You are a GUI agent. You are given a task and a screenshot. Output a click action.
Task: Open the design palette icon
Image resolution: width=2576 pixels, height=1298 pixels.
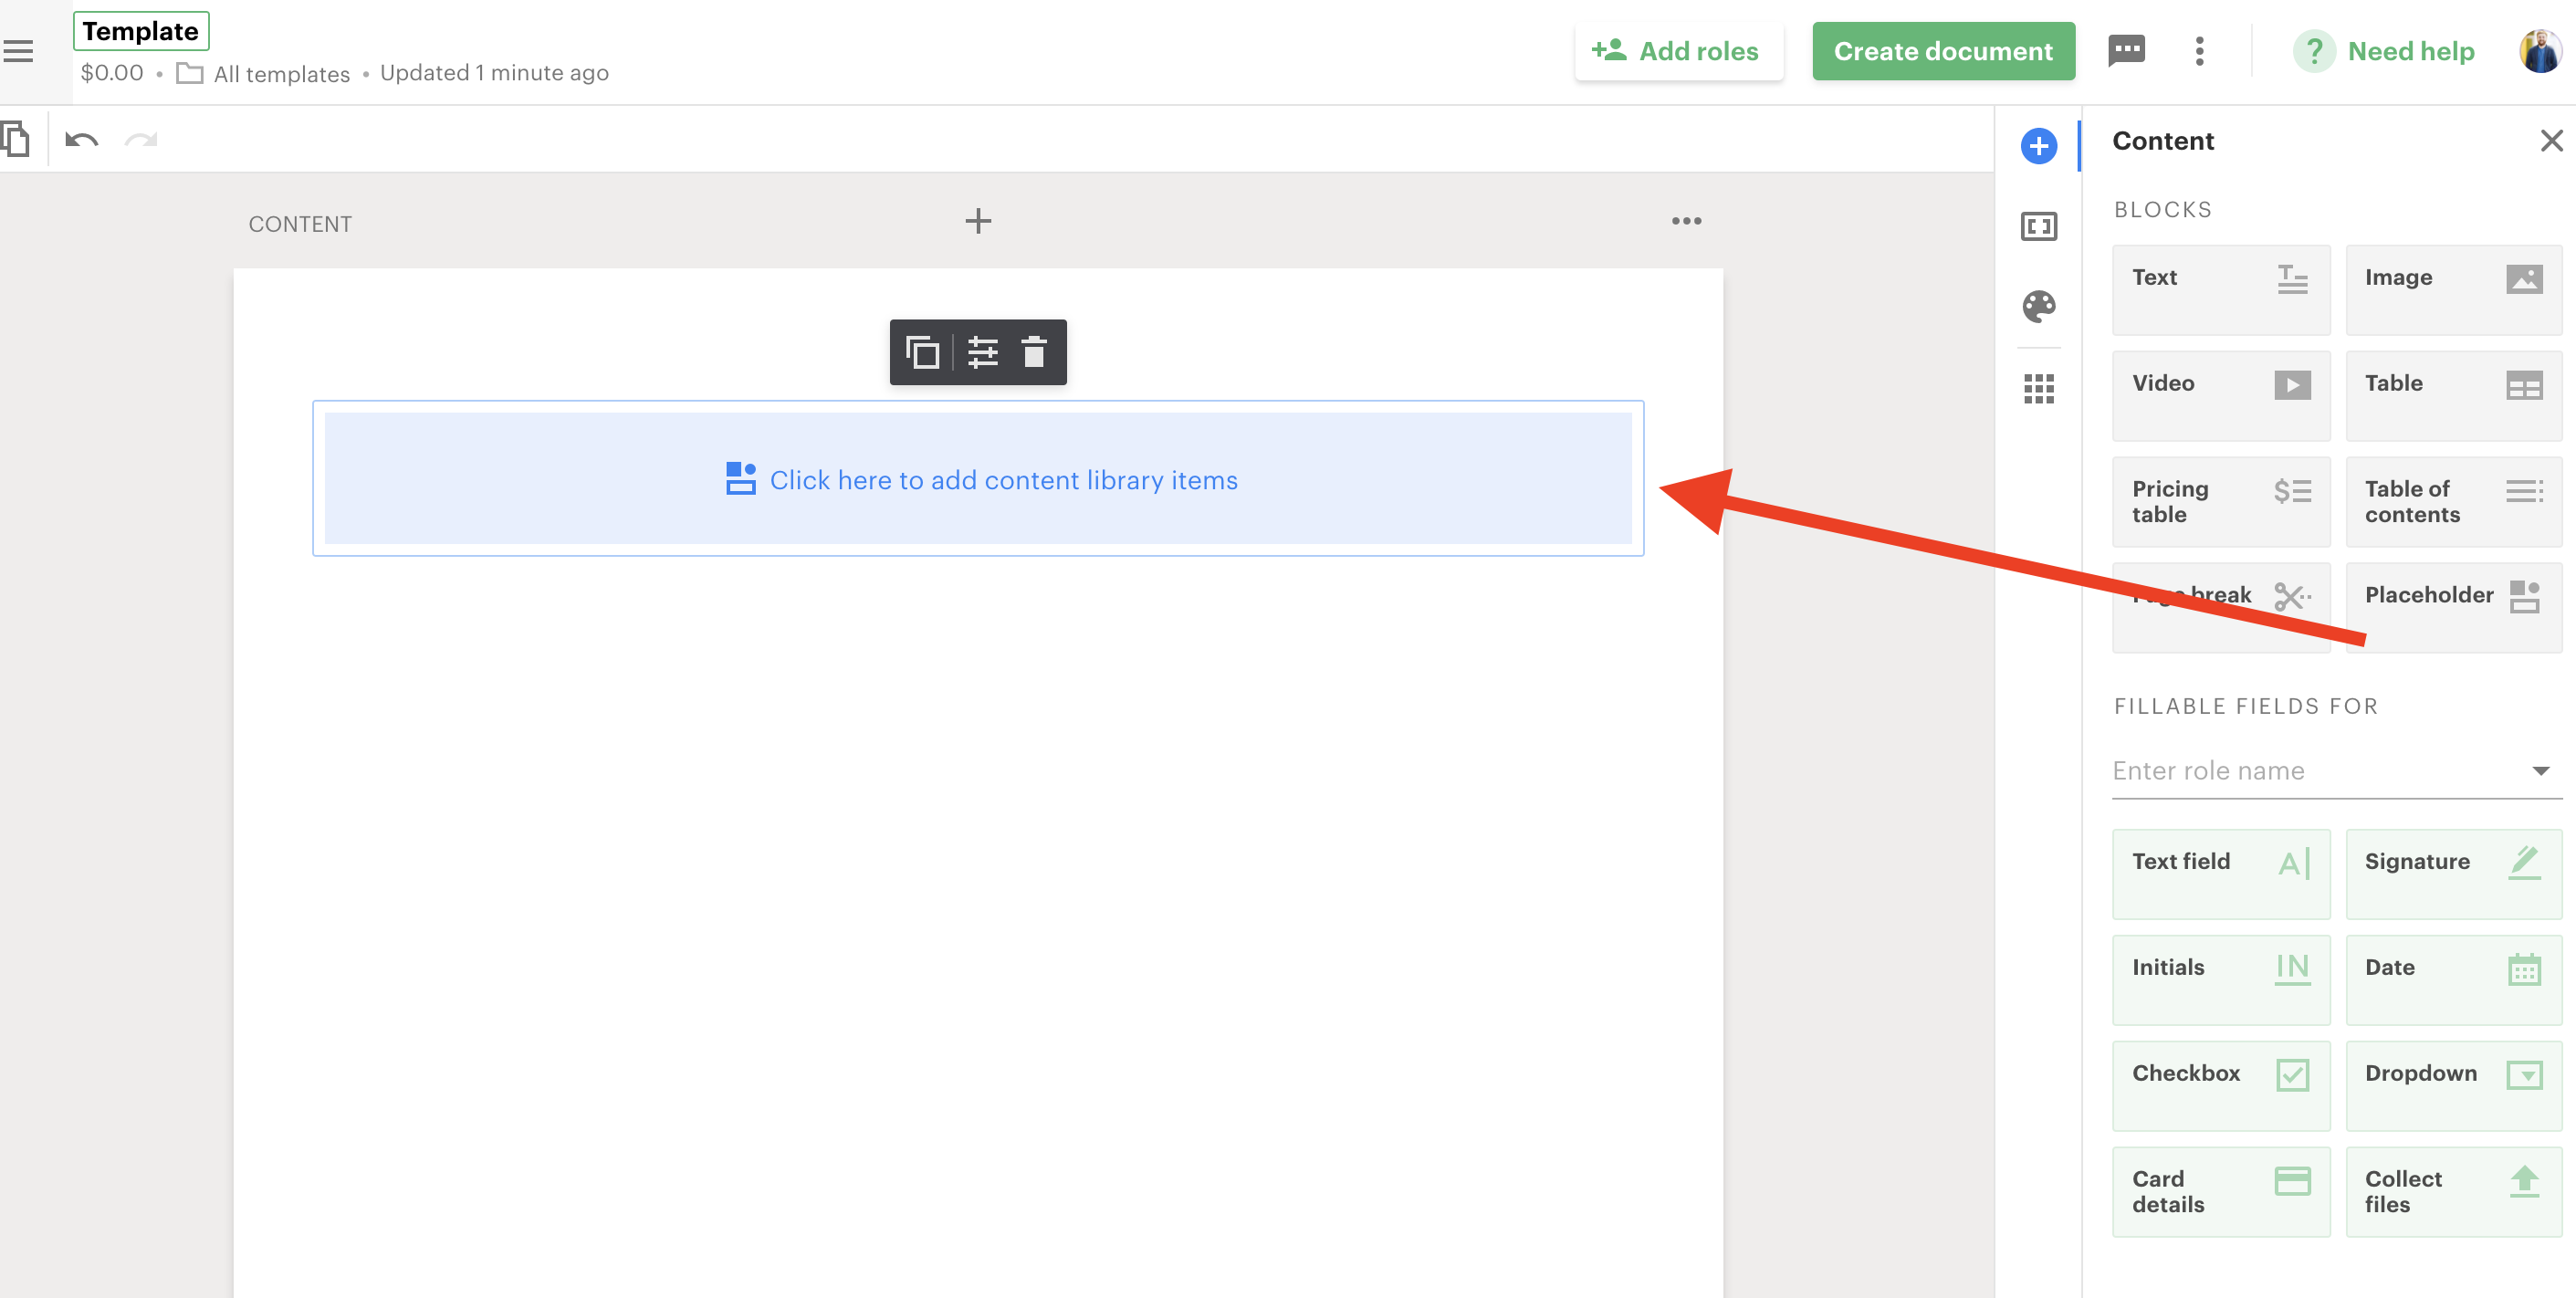2038,306
